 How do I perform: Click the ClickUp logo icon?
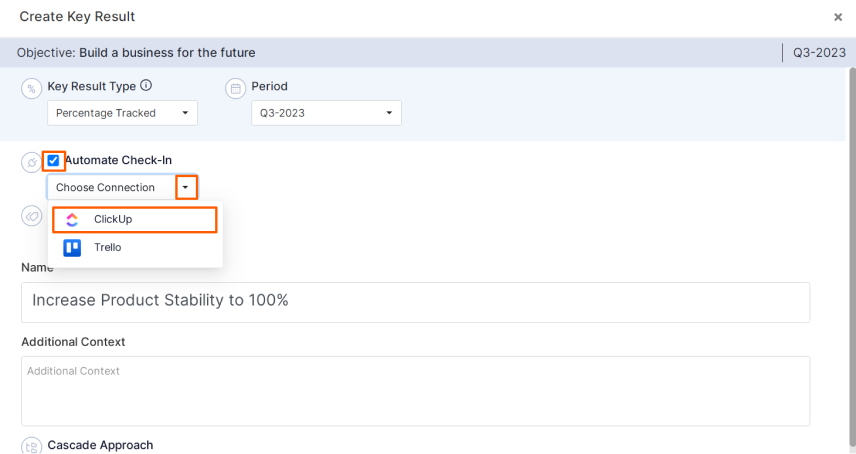72,219
